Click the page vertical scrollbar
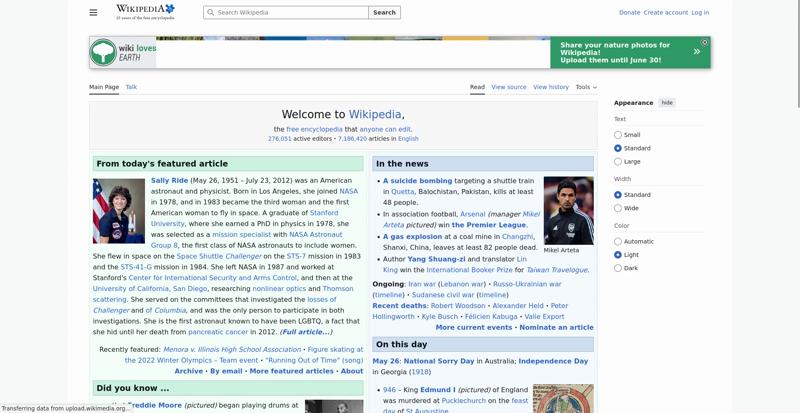800x413 pixels. pyautogui.click(x=797, y=54)
